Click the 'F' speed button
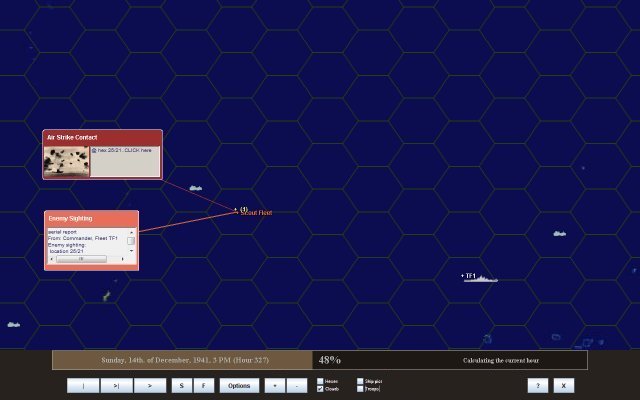 (x=203, y=385)
